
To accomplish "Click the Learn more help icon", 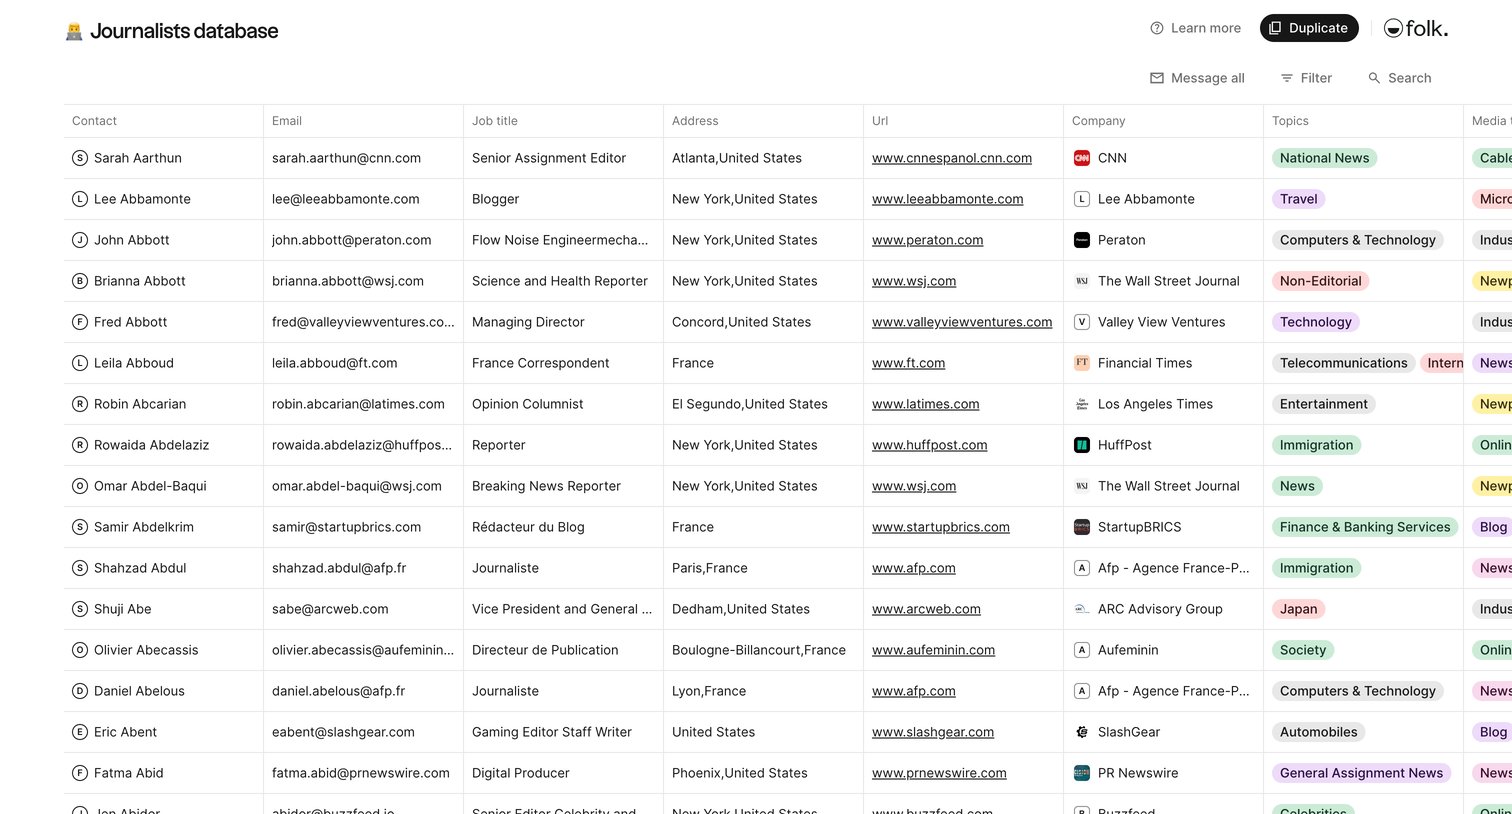I will (1157, 28).
